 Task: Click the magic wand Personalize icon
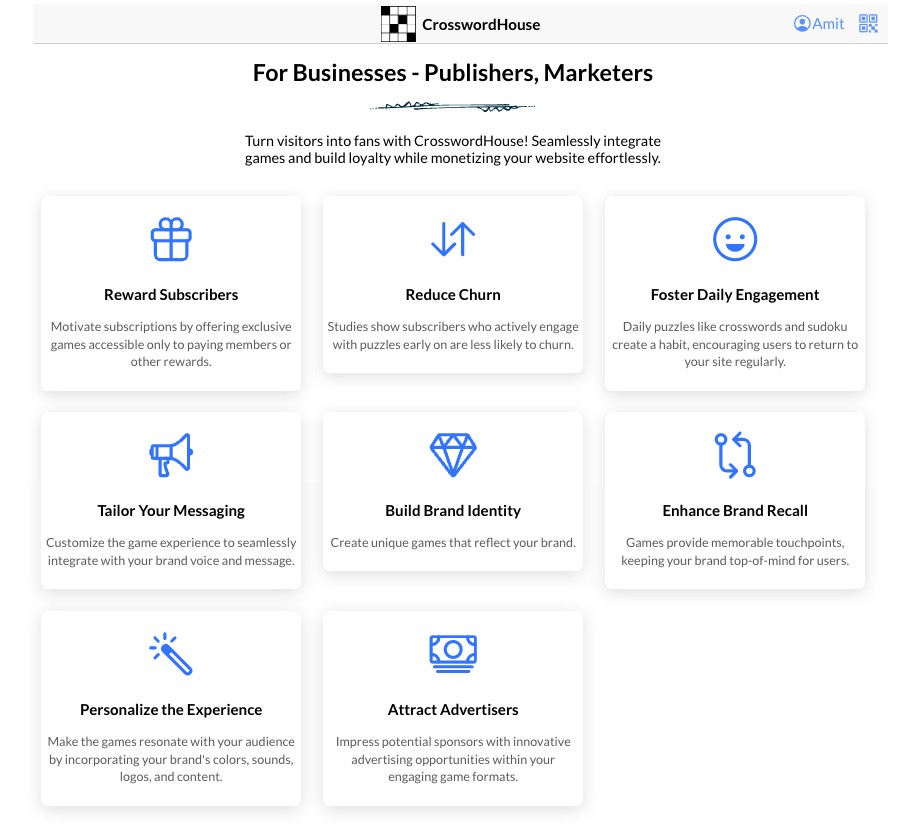point(171,654)
